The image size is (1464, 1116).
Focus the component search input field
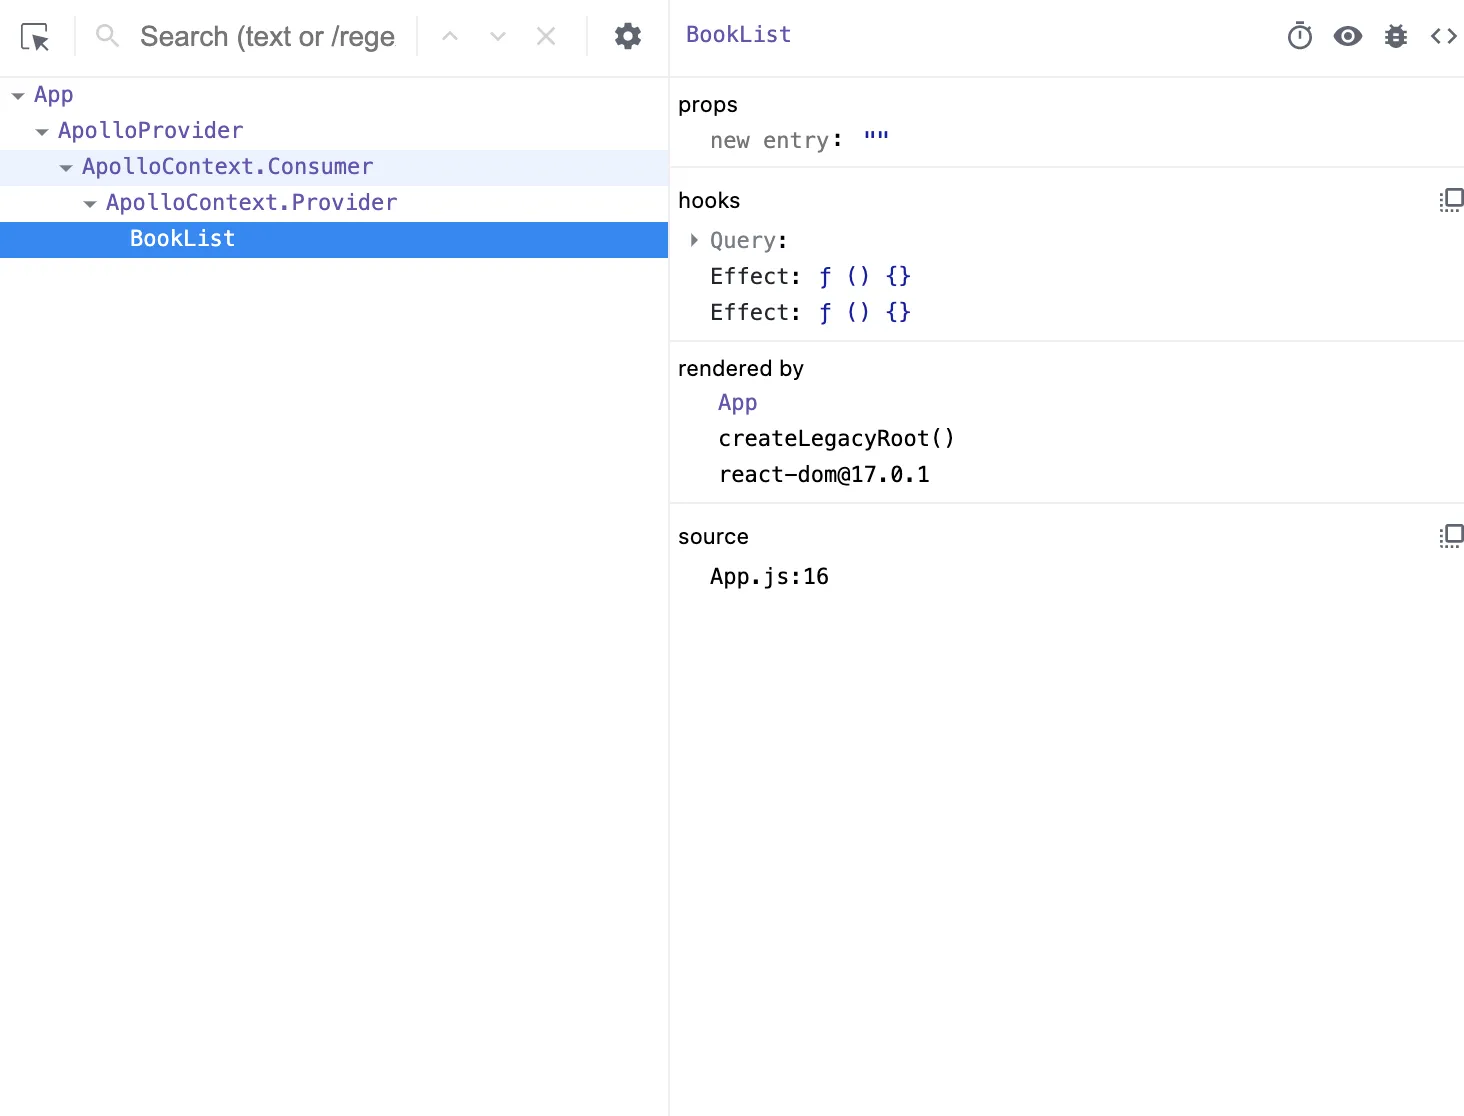(x=266, y=37)
